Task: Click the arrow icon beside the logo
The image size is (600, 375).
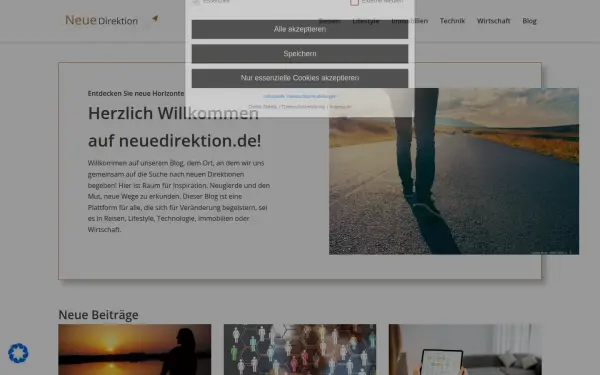Action: tap(155, 18)
